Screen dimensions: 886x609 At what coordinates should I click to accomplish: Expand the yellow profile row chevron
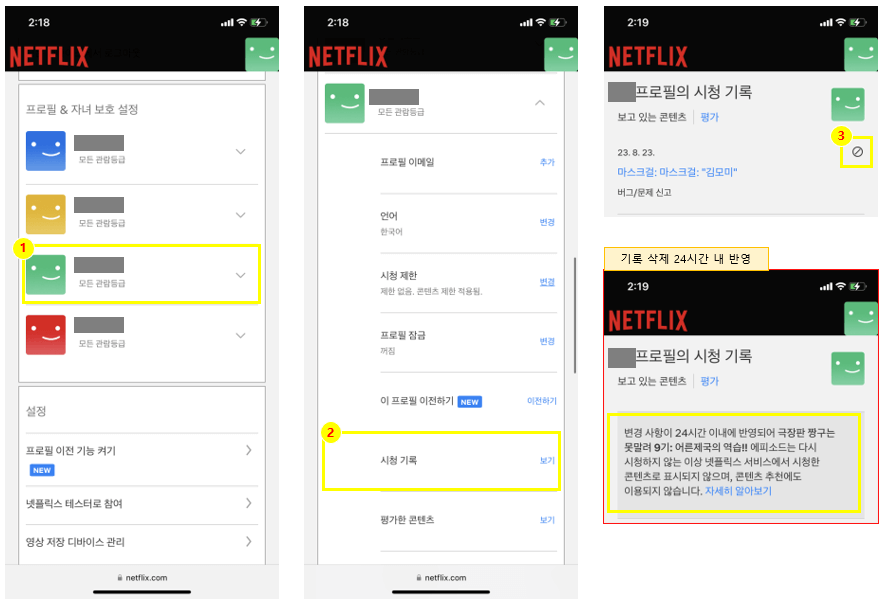pyautogui.click(x=241, y=215)
